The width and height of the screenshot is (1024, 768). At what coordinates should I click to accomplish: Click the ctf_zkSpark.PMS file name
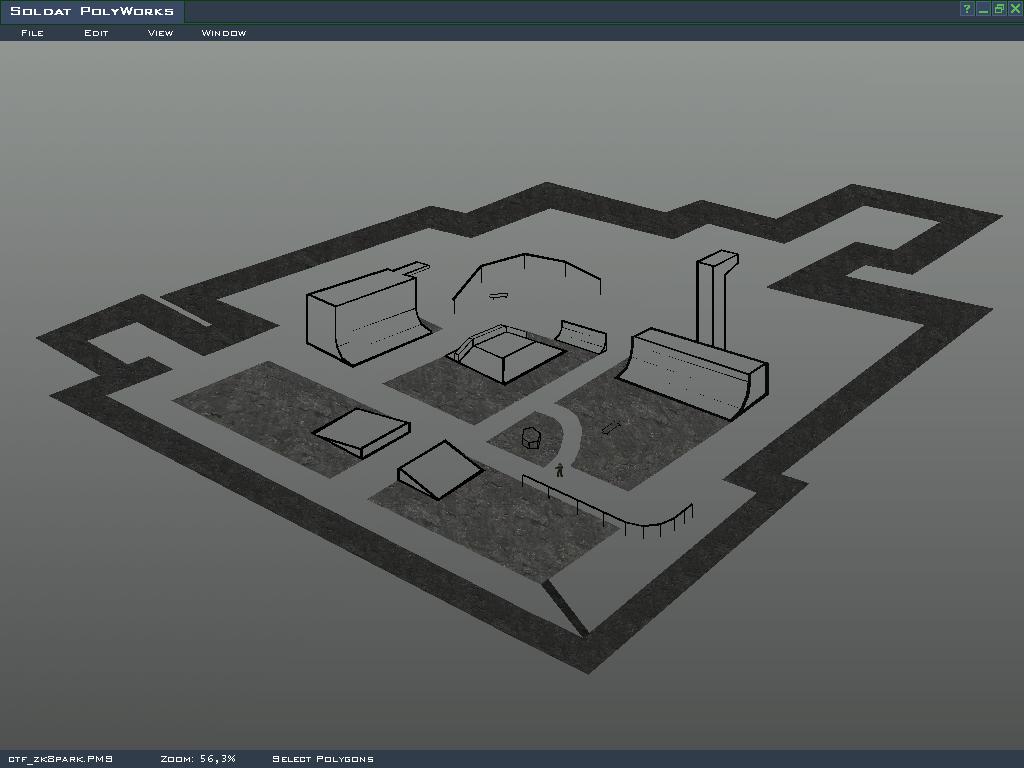click(60, 759)
